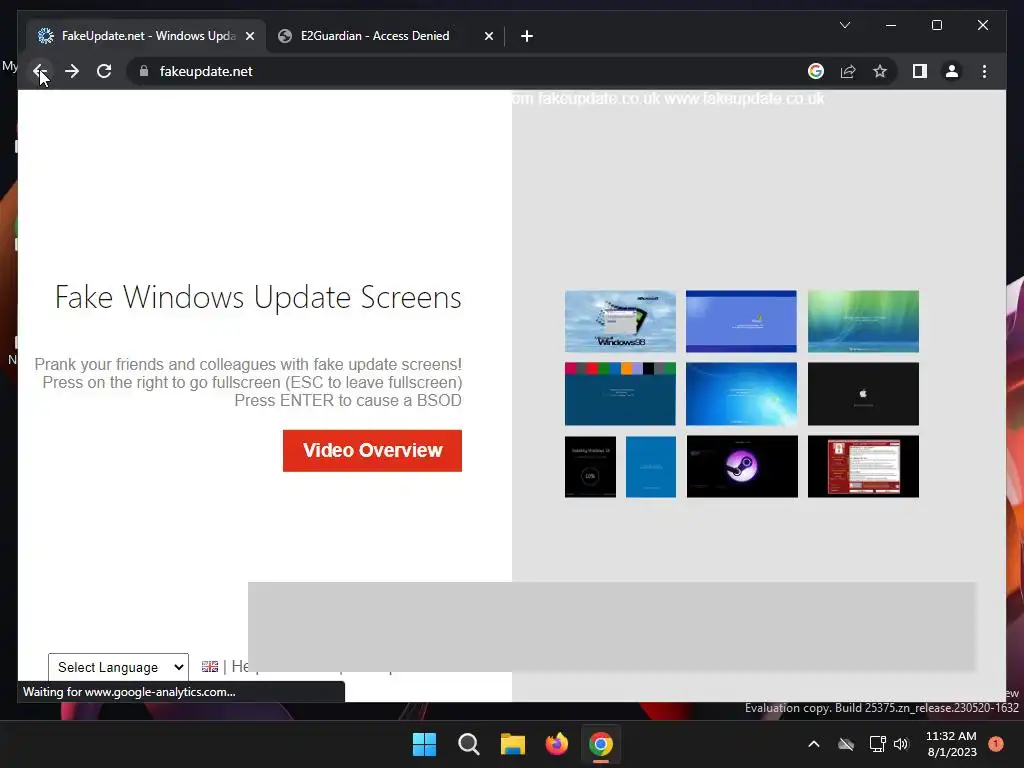Close the E2Guardian Access Denied tab

(x=488, y=36)
